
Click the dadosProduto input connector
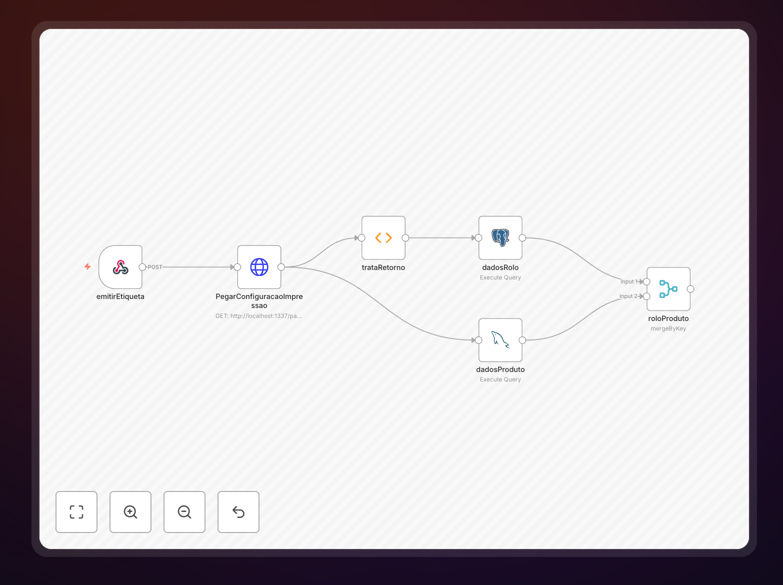pyautogui.click(x=478, y=340)
